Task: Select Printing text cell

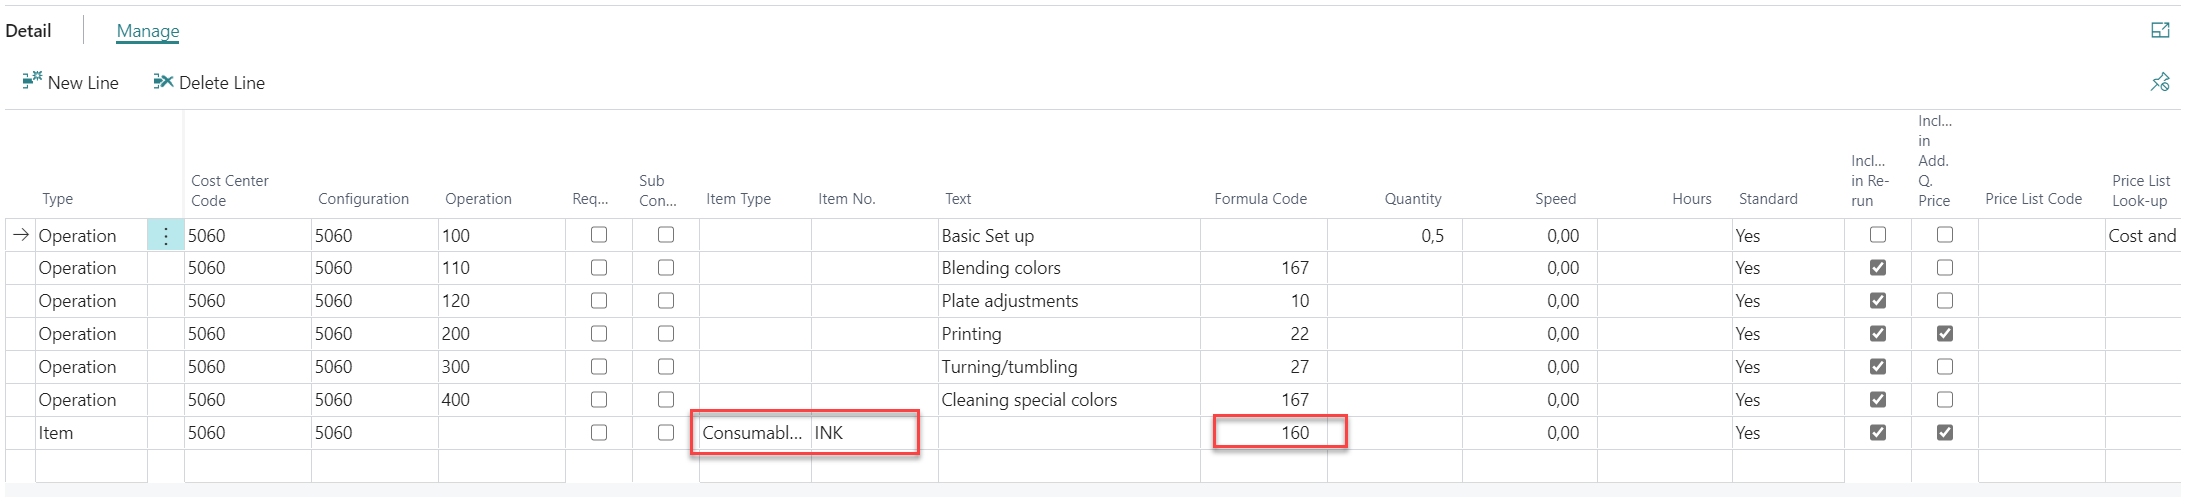Action: pyautogui.click(x=1069, y=334)
